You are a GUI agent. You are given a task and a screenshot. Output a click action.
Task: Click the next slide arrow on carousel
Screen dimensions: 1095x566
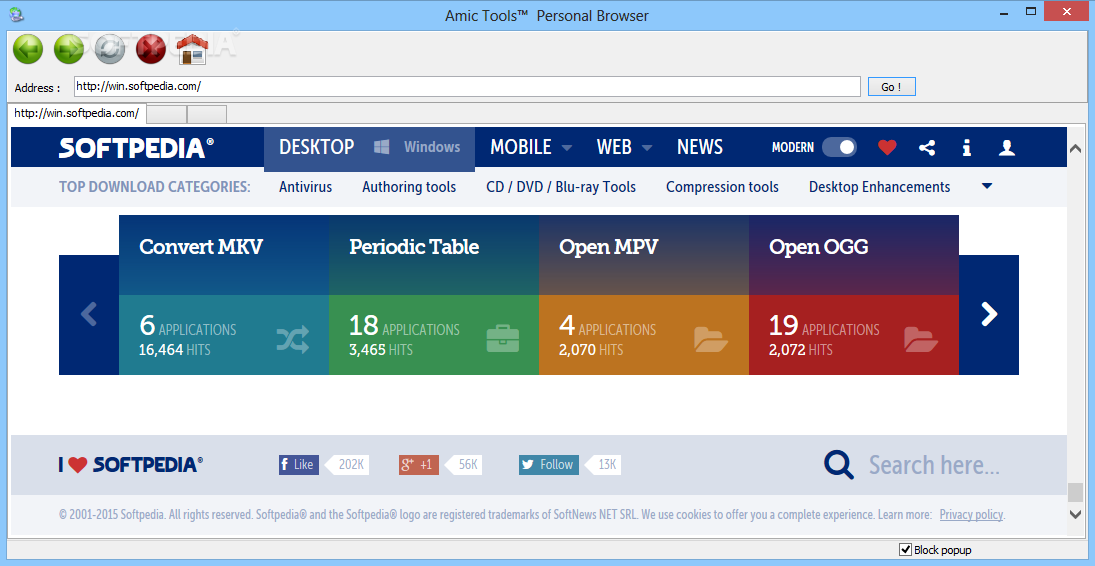point(989,314)
